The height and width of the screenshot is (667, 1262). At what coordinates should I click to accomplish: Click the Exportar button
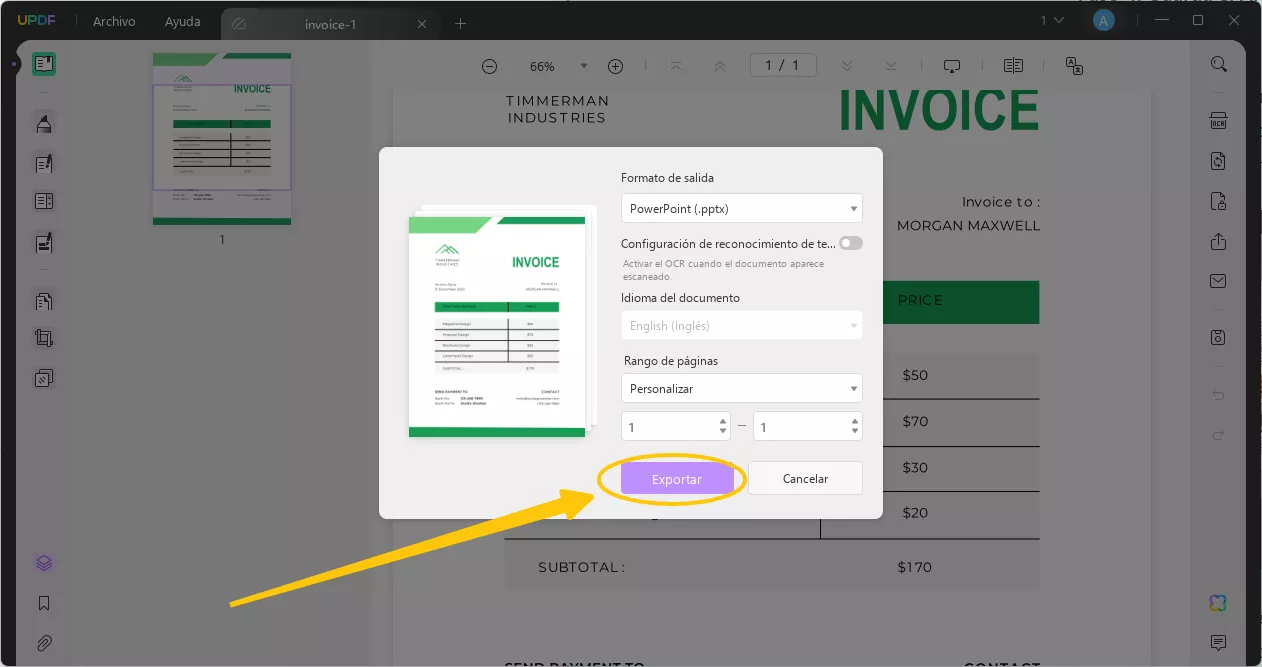[677, 479]
